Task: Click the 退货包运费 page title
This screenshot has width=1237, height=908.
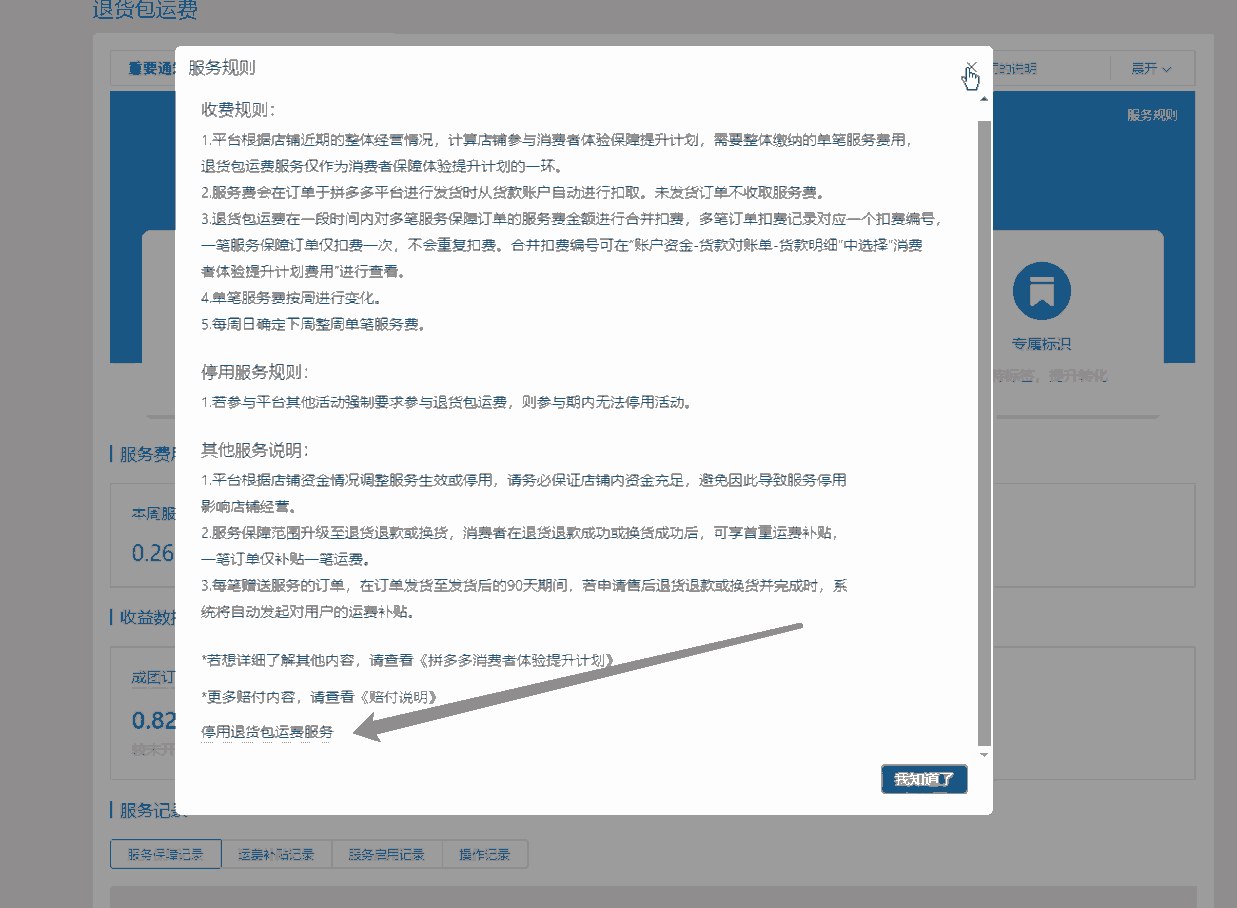Action: point(145,11)
